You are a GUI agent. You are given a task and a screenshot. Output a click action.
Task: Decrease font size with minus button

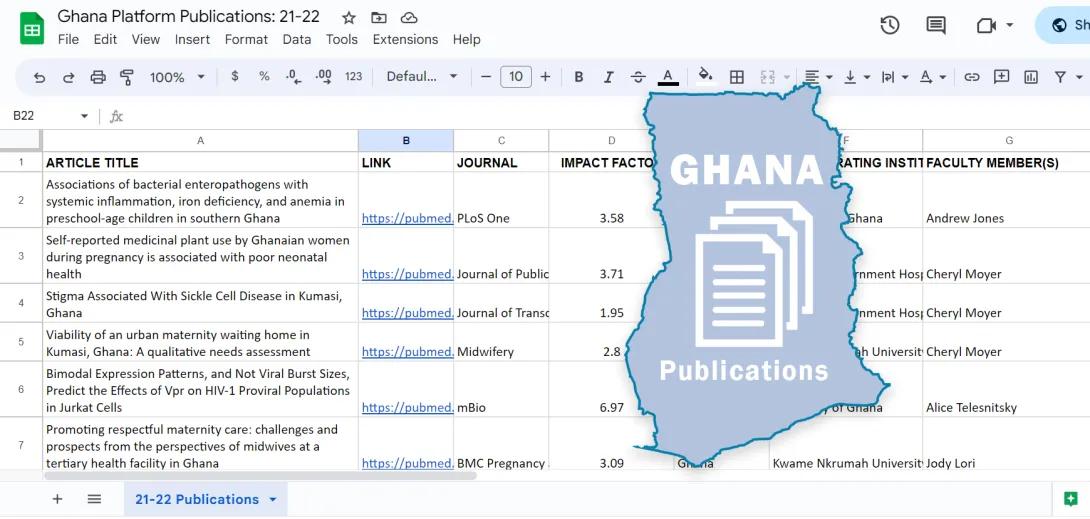tap(486, 76)
